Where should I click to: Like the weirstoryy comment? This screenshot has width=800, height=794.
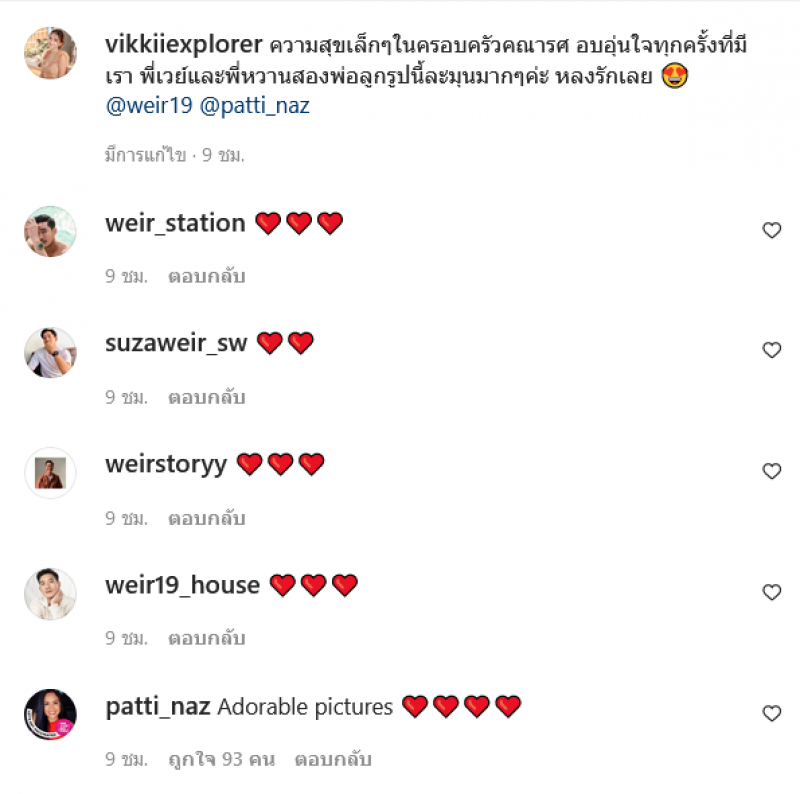[x=771, y=471]
